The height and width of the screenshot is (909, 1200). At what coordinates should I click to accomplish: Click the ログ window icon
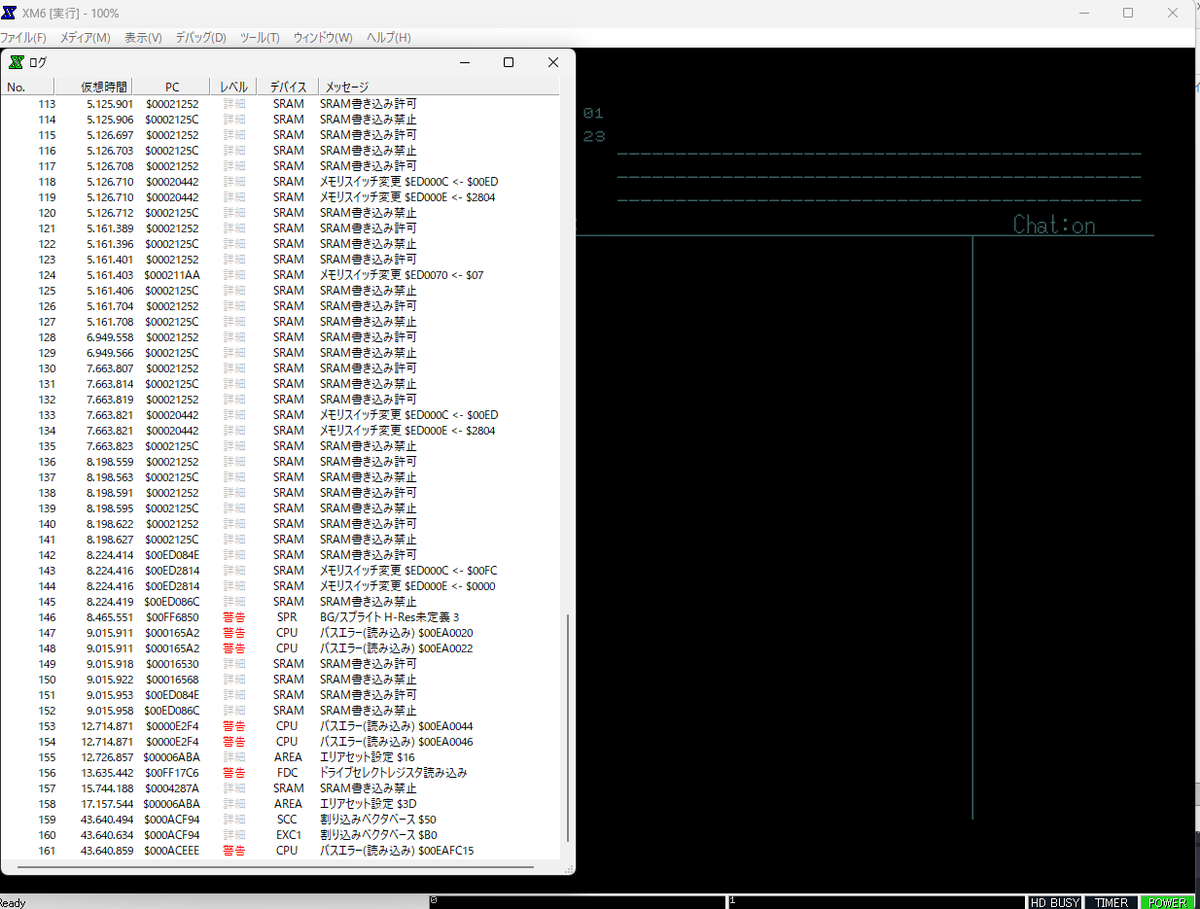(16, 62)
